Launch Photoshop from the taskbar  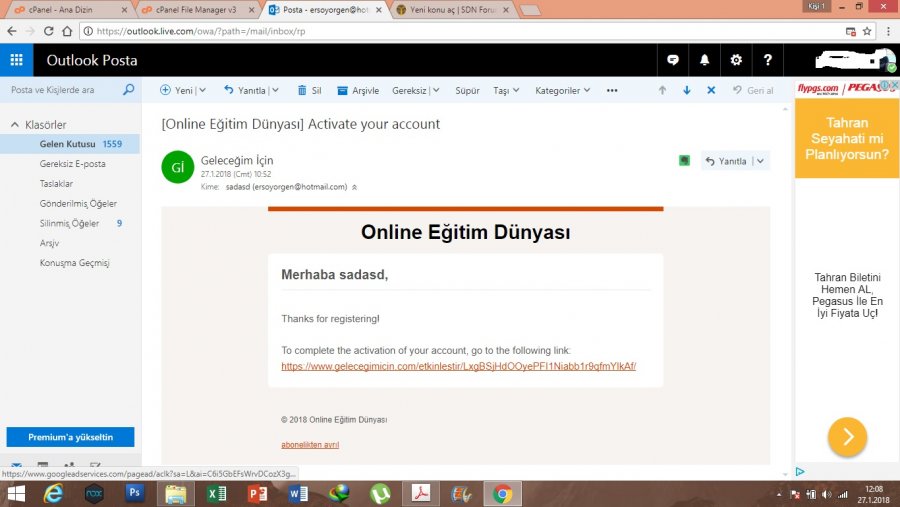pos(135,494)
